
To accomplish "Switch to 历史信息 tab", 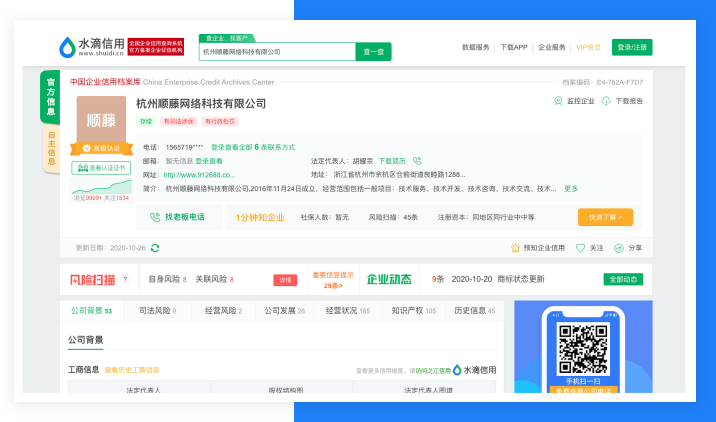I will 475,311.
